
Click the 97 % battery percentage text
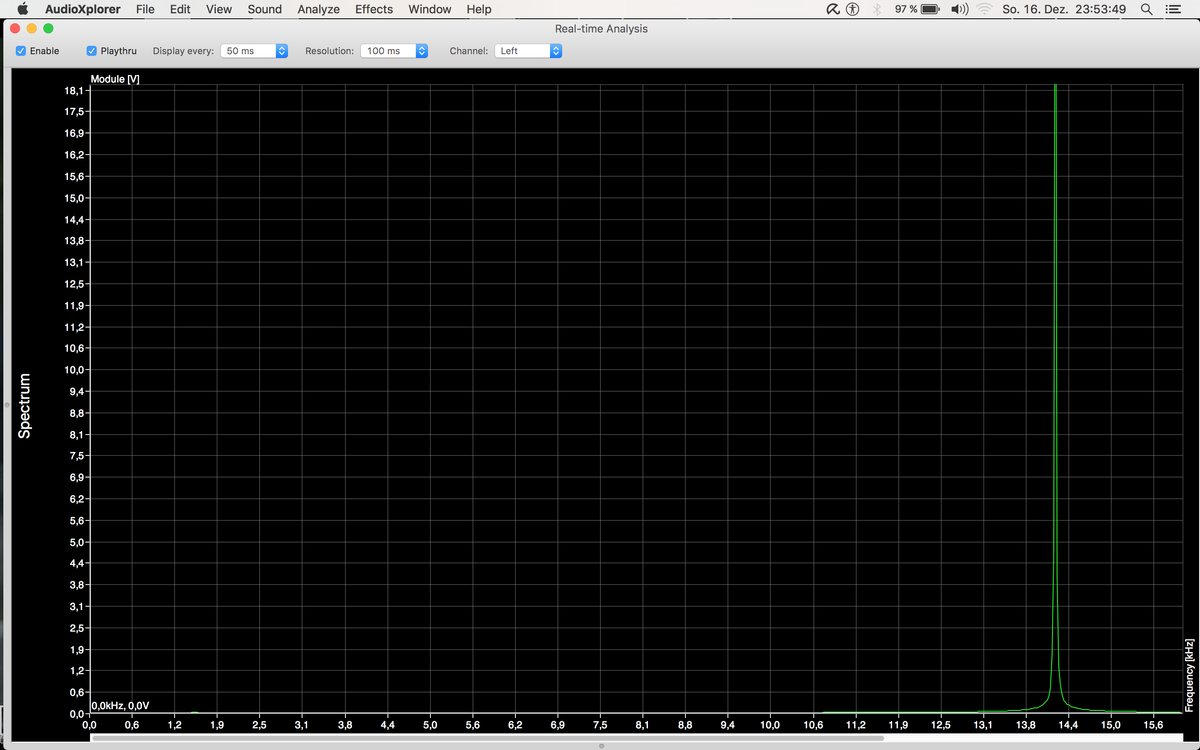(906, 9)
